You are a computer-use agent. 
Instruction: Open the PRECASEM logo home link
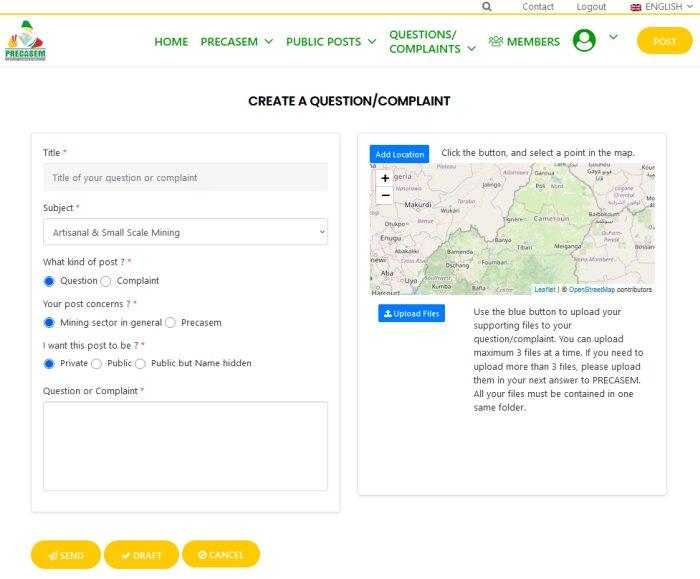(25, 41)
